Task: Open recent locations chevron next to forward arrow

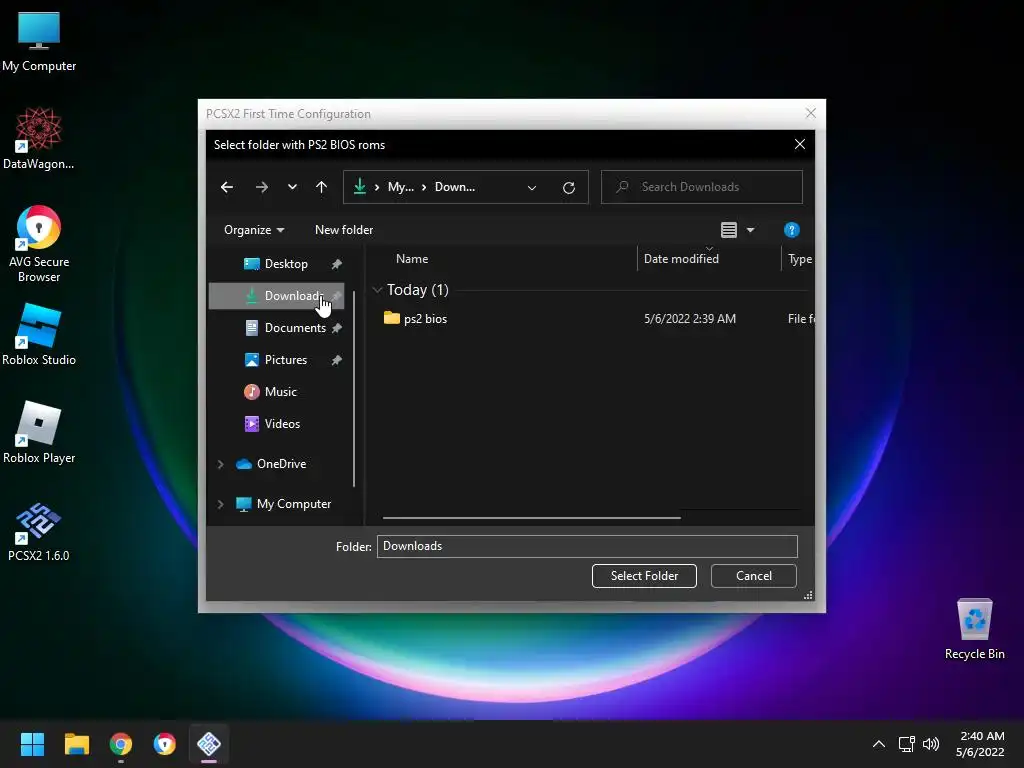Action: 292,187
